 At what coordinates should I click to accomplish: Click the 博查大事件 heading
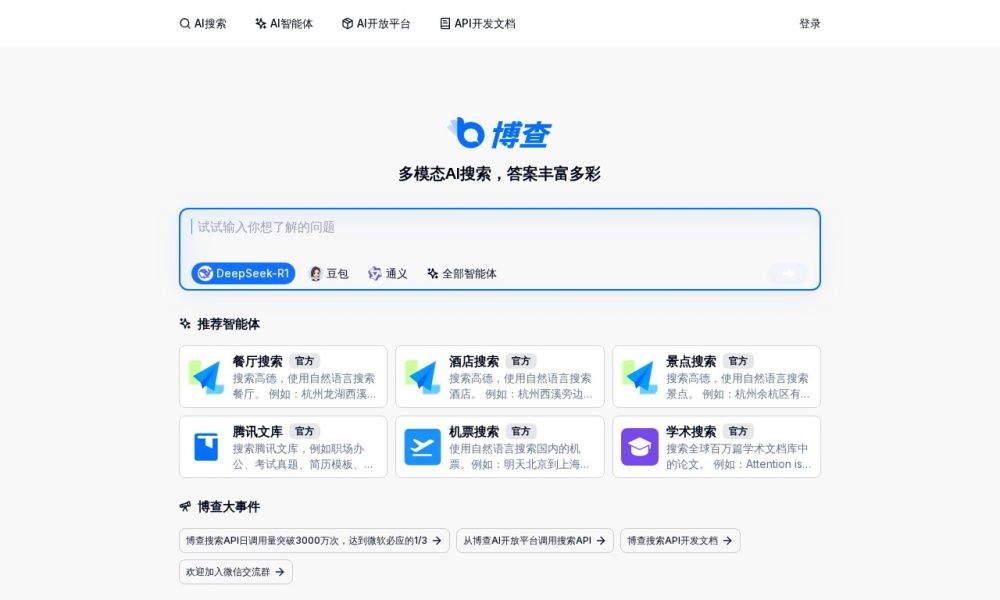pyautogui.click(x=228, y=507)
